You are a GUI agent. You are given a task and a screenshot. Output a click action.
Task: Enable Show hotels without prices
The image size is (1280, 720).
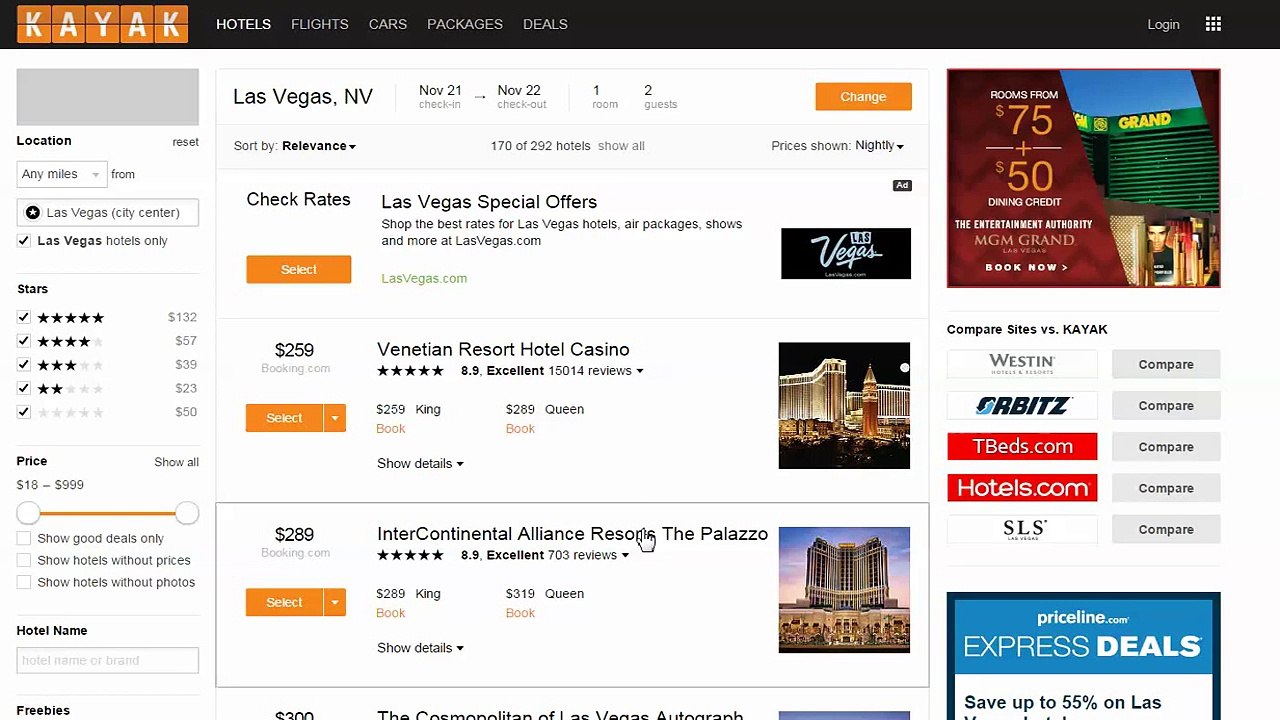(24, 560)
